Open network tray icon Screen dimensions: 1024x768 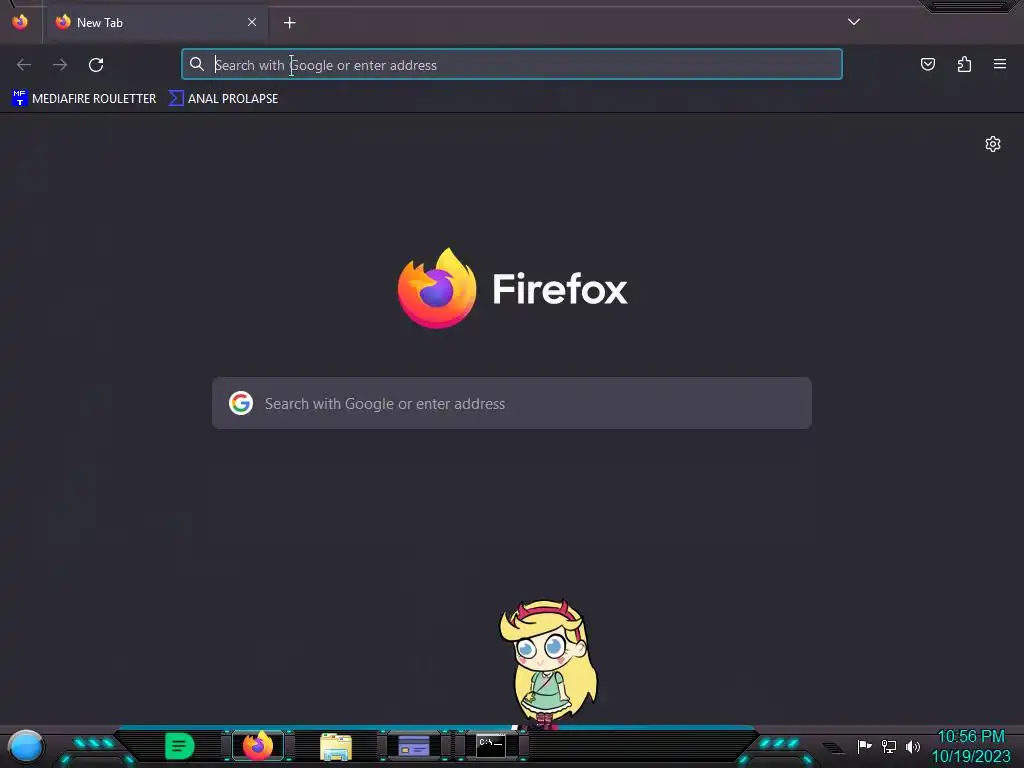[x=889, y=746]
